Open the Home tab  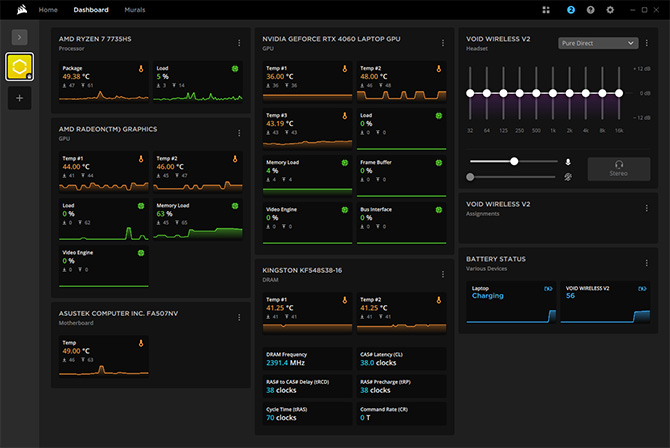[x=48, y=10]
